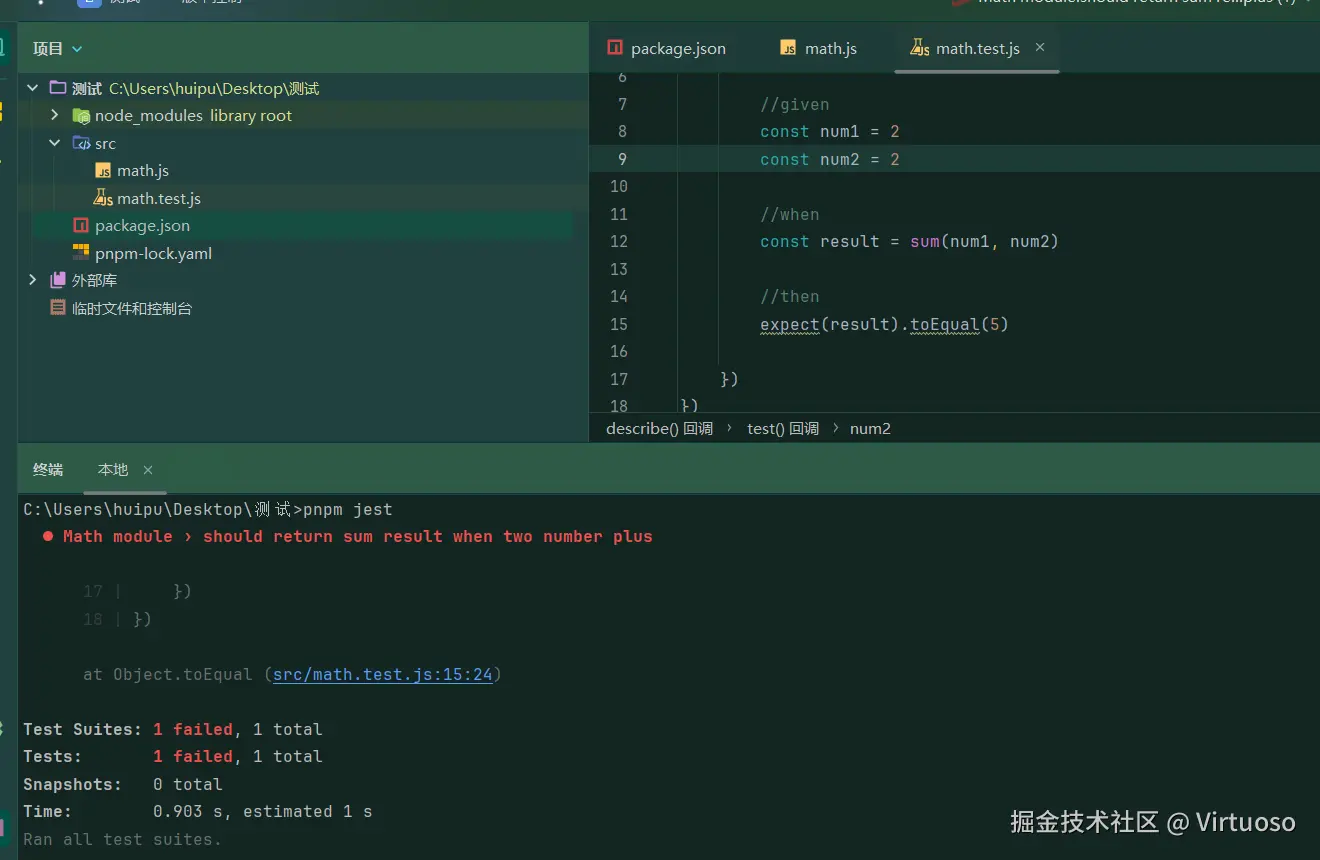Click the 临时文件和控制台 scratches icon
Image resolution: width=1320 pixels, height=860 pixels.
[58, 308]
